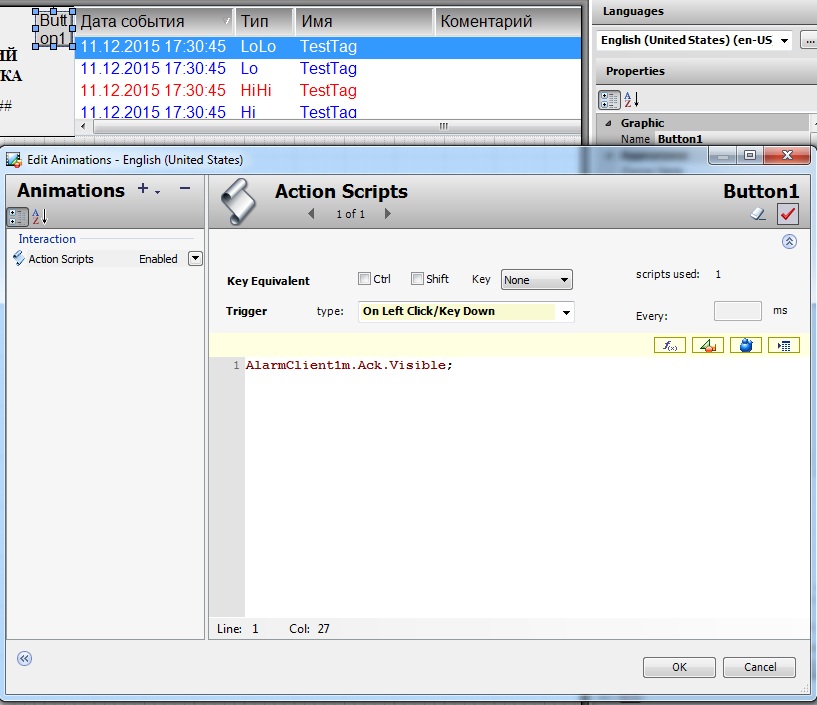Click the insert function f(x) icon
The height and width of the screenshot is (705, 817).
[x=668, y=345]
